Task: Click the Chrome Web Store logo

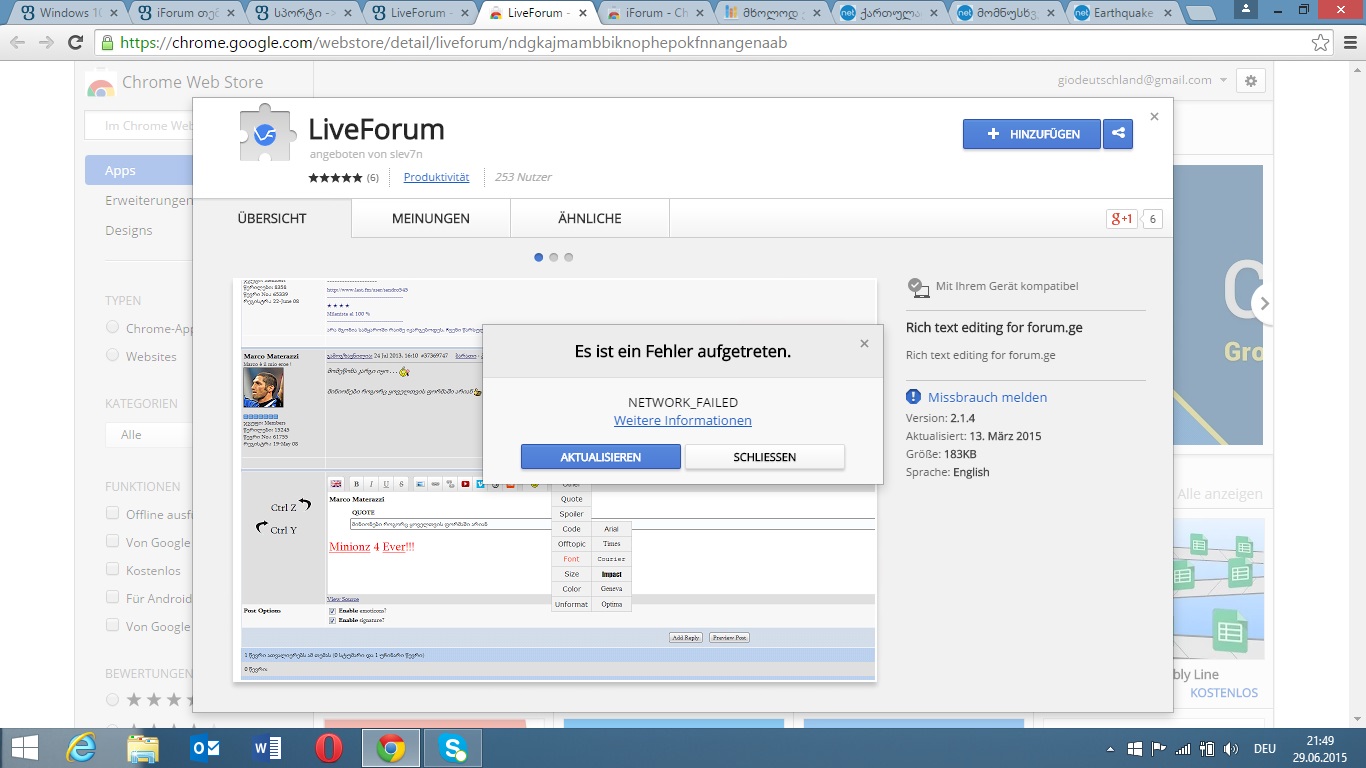Action: click(100, 84)
